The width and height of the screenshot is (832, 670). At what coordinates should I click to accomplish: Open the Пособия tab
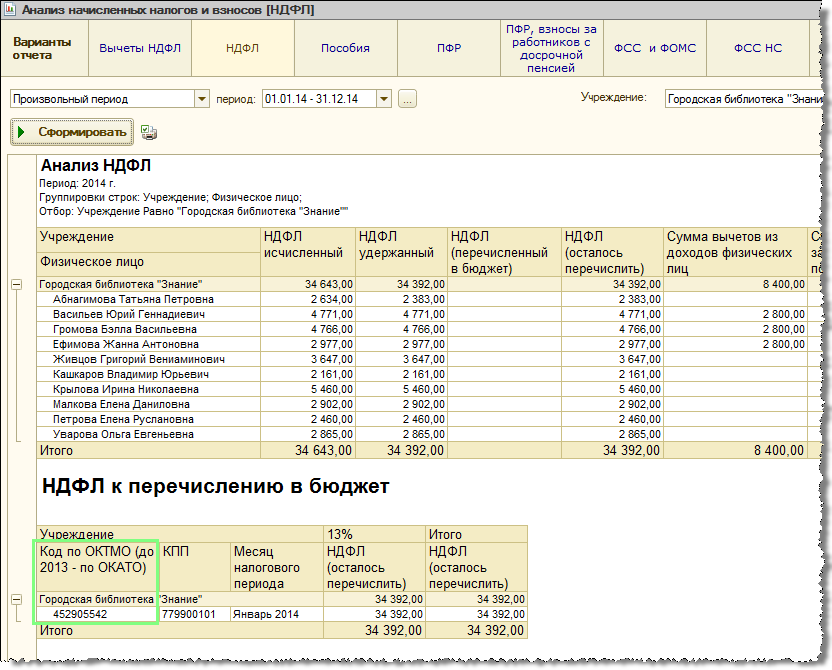pos(345,48)
